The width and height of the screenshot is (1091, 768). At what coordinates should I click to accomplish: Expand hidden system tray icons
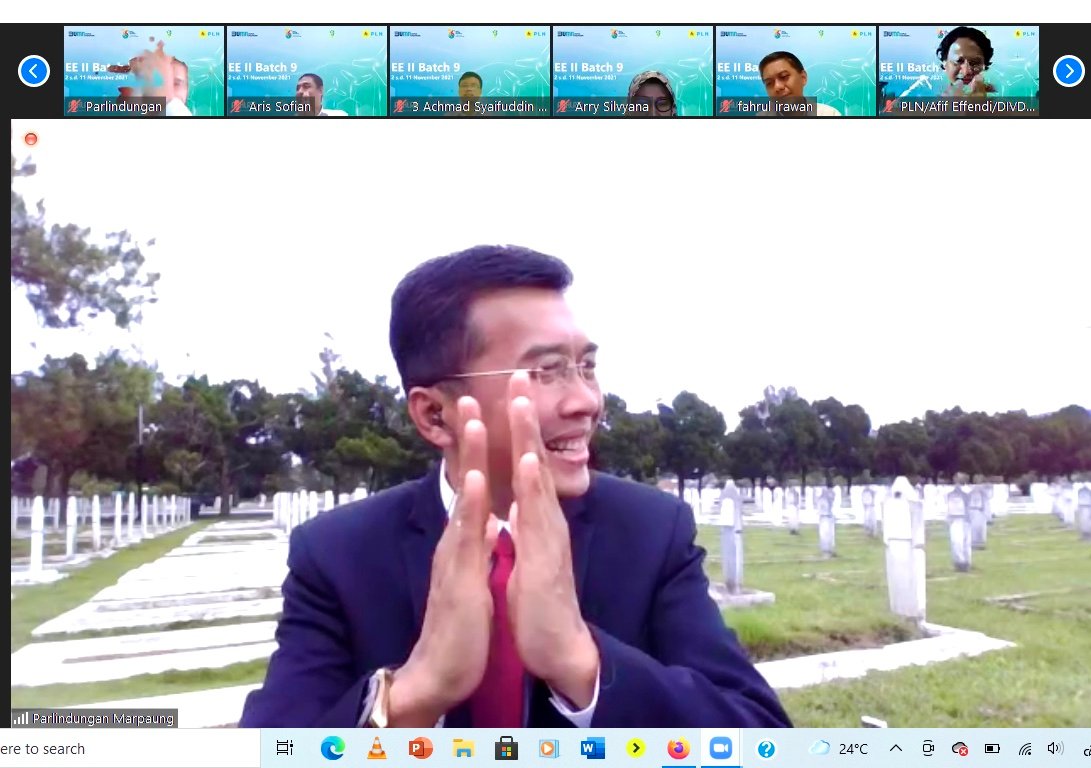point(896,748)
